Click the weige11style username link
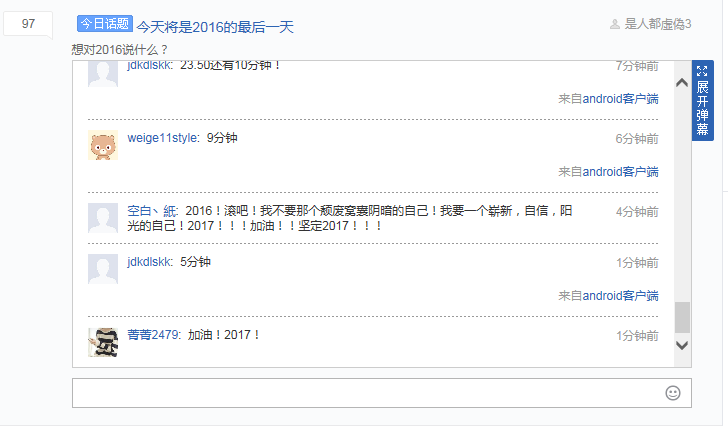The height and width of the screenshot is (426, 728). pos(162,138)
